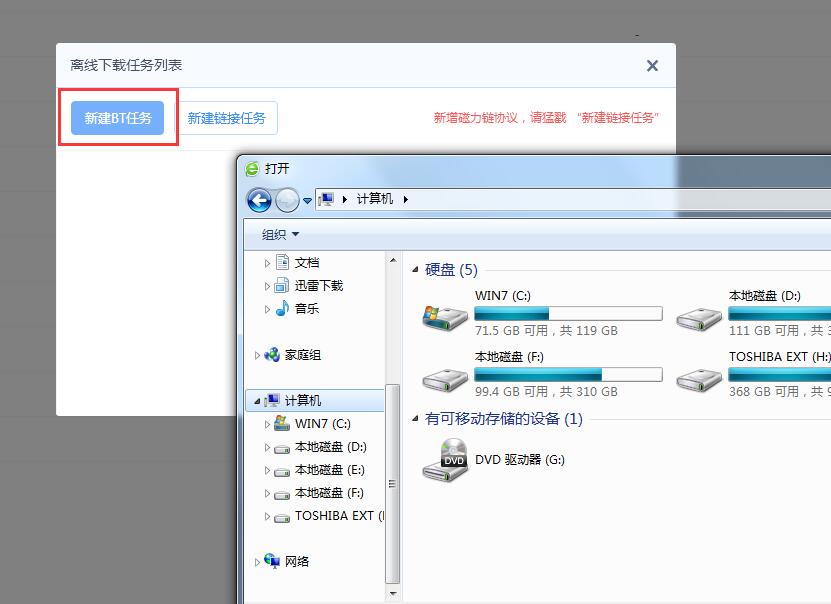
Task: Expand the 网络 tree node
Action: point(257,562)
